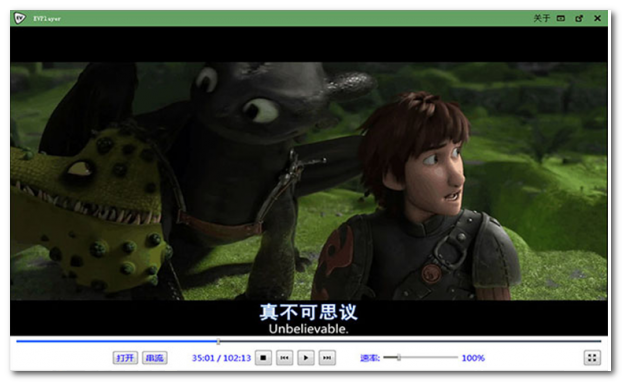
Task: Click the seek bar progress handle
Action: 218,341
